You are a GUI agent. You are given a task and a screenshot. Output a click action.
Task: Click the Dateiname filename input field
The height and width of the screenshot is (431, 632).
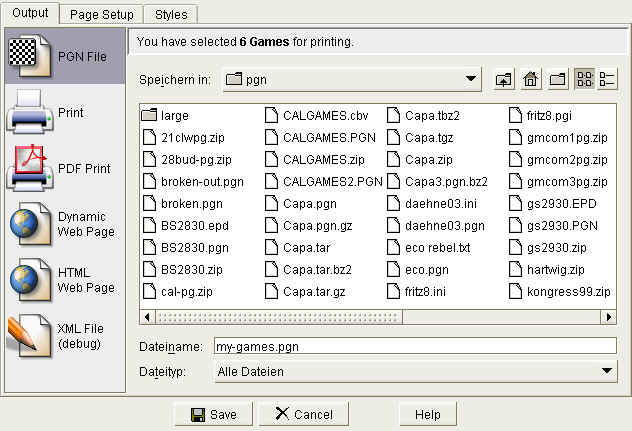(x=415, y=347)
